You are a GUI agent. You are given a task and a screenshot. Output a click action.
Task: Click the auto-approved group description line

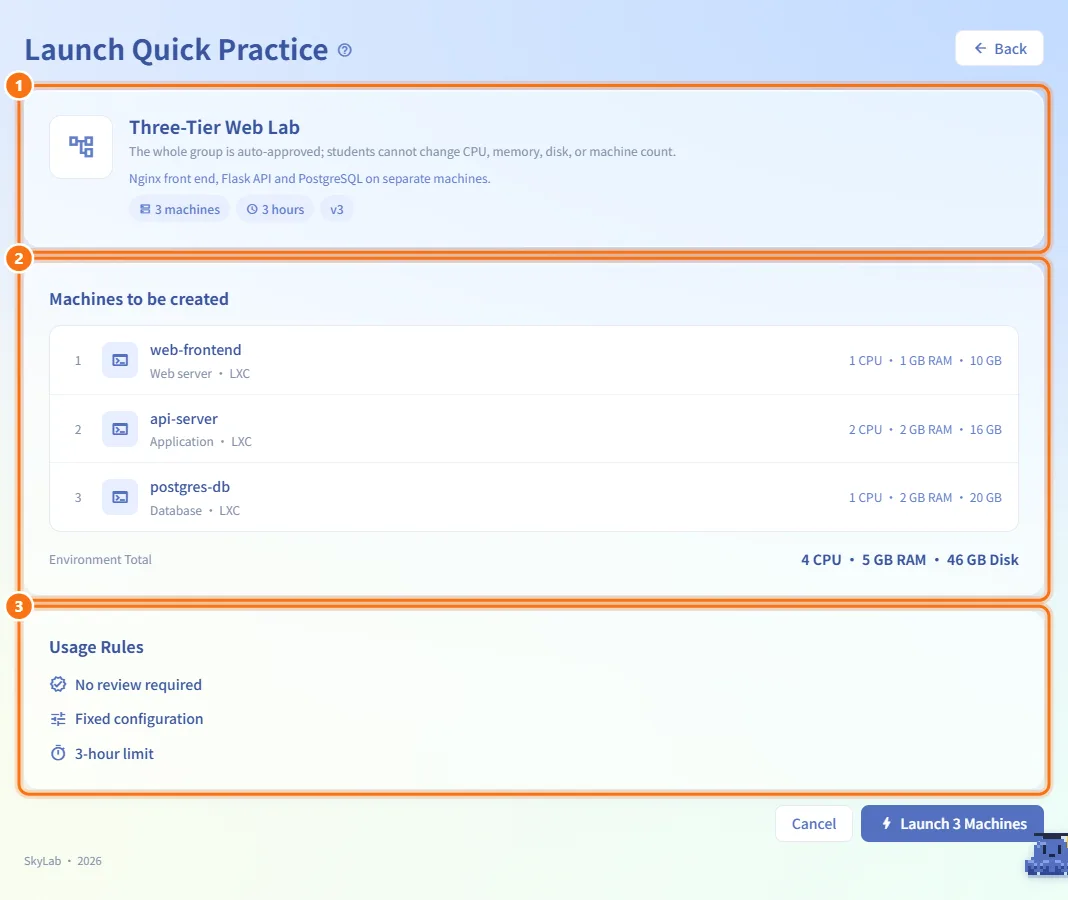(403, 151)
